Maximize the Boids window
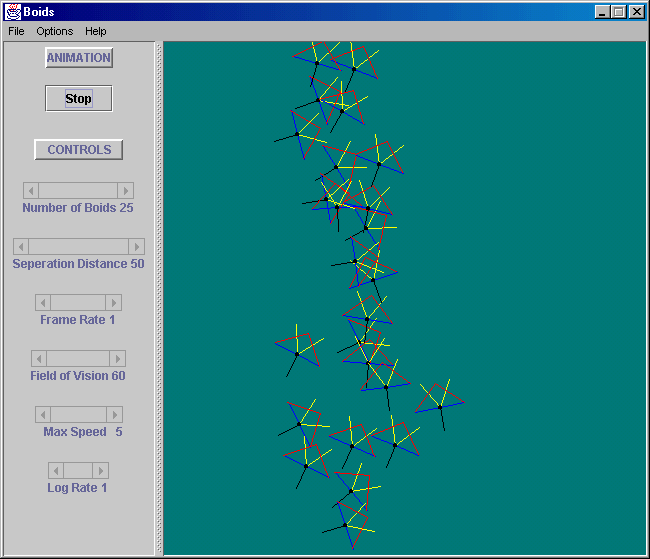Viewport: 650px width, 559px height. click(x=619, y=12)
